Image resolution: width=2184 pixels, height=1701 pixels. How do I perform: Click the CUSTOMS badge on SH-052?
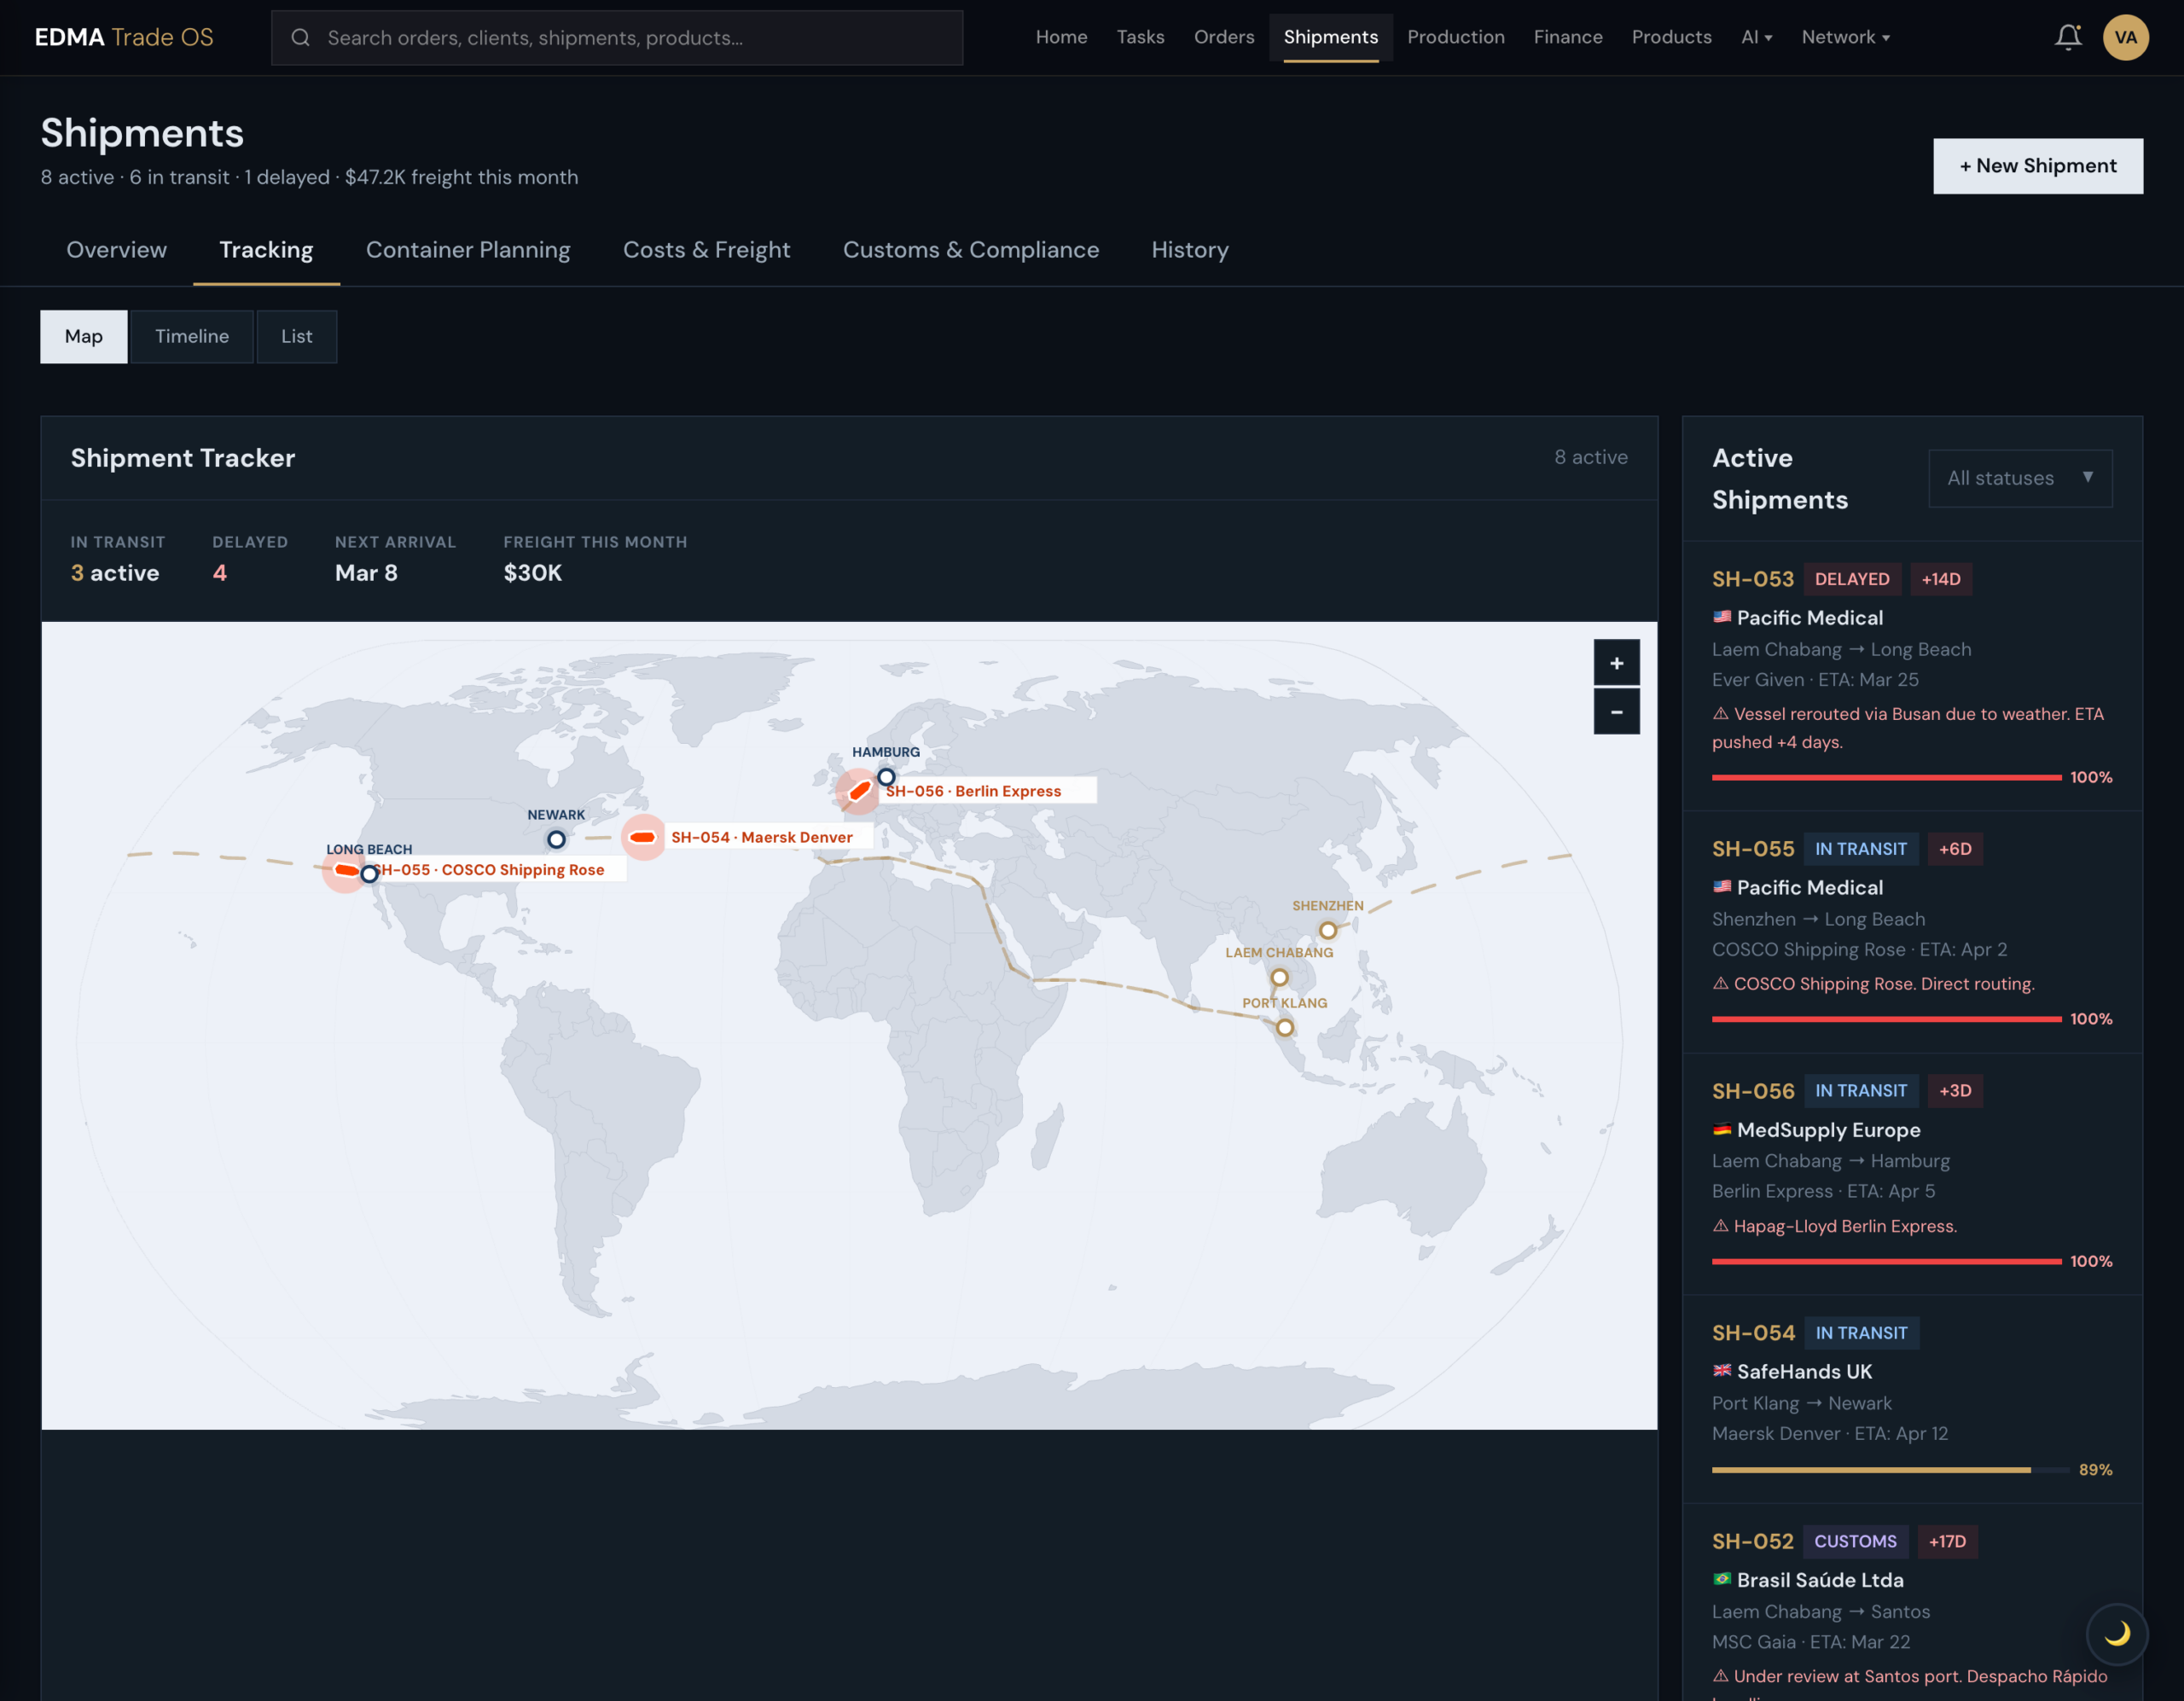pyautogui.click(x=1855, y=1541)
